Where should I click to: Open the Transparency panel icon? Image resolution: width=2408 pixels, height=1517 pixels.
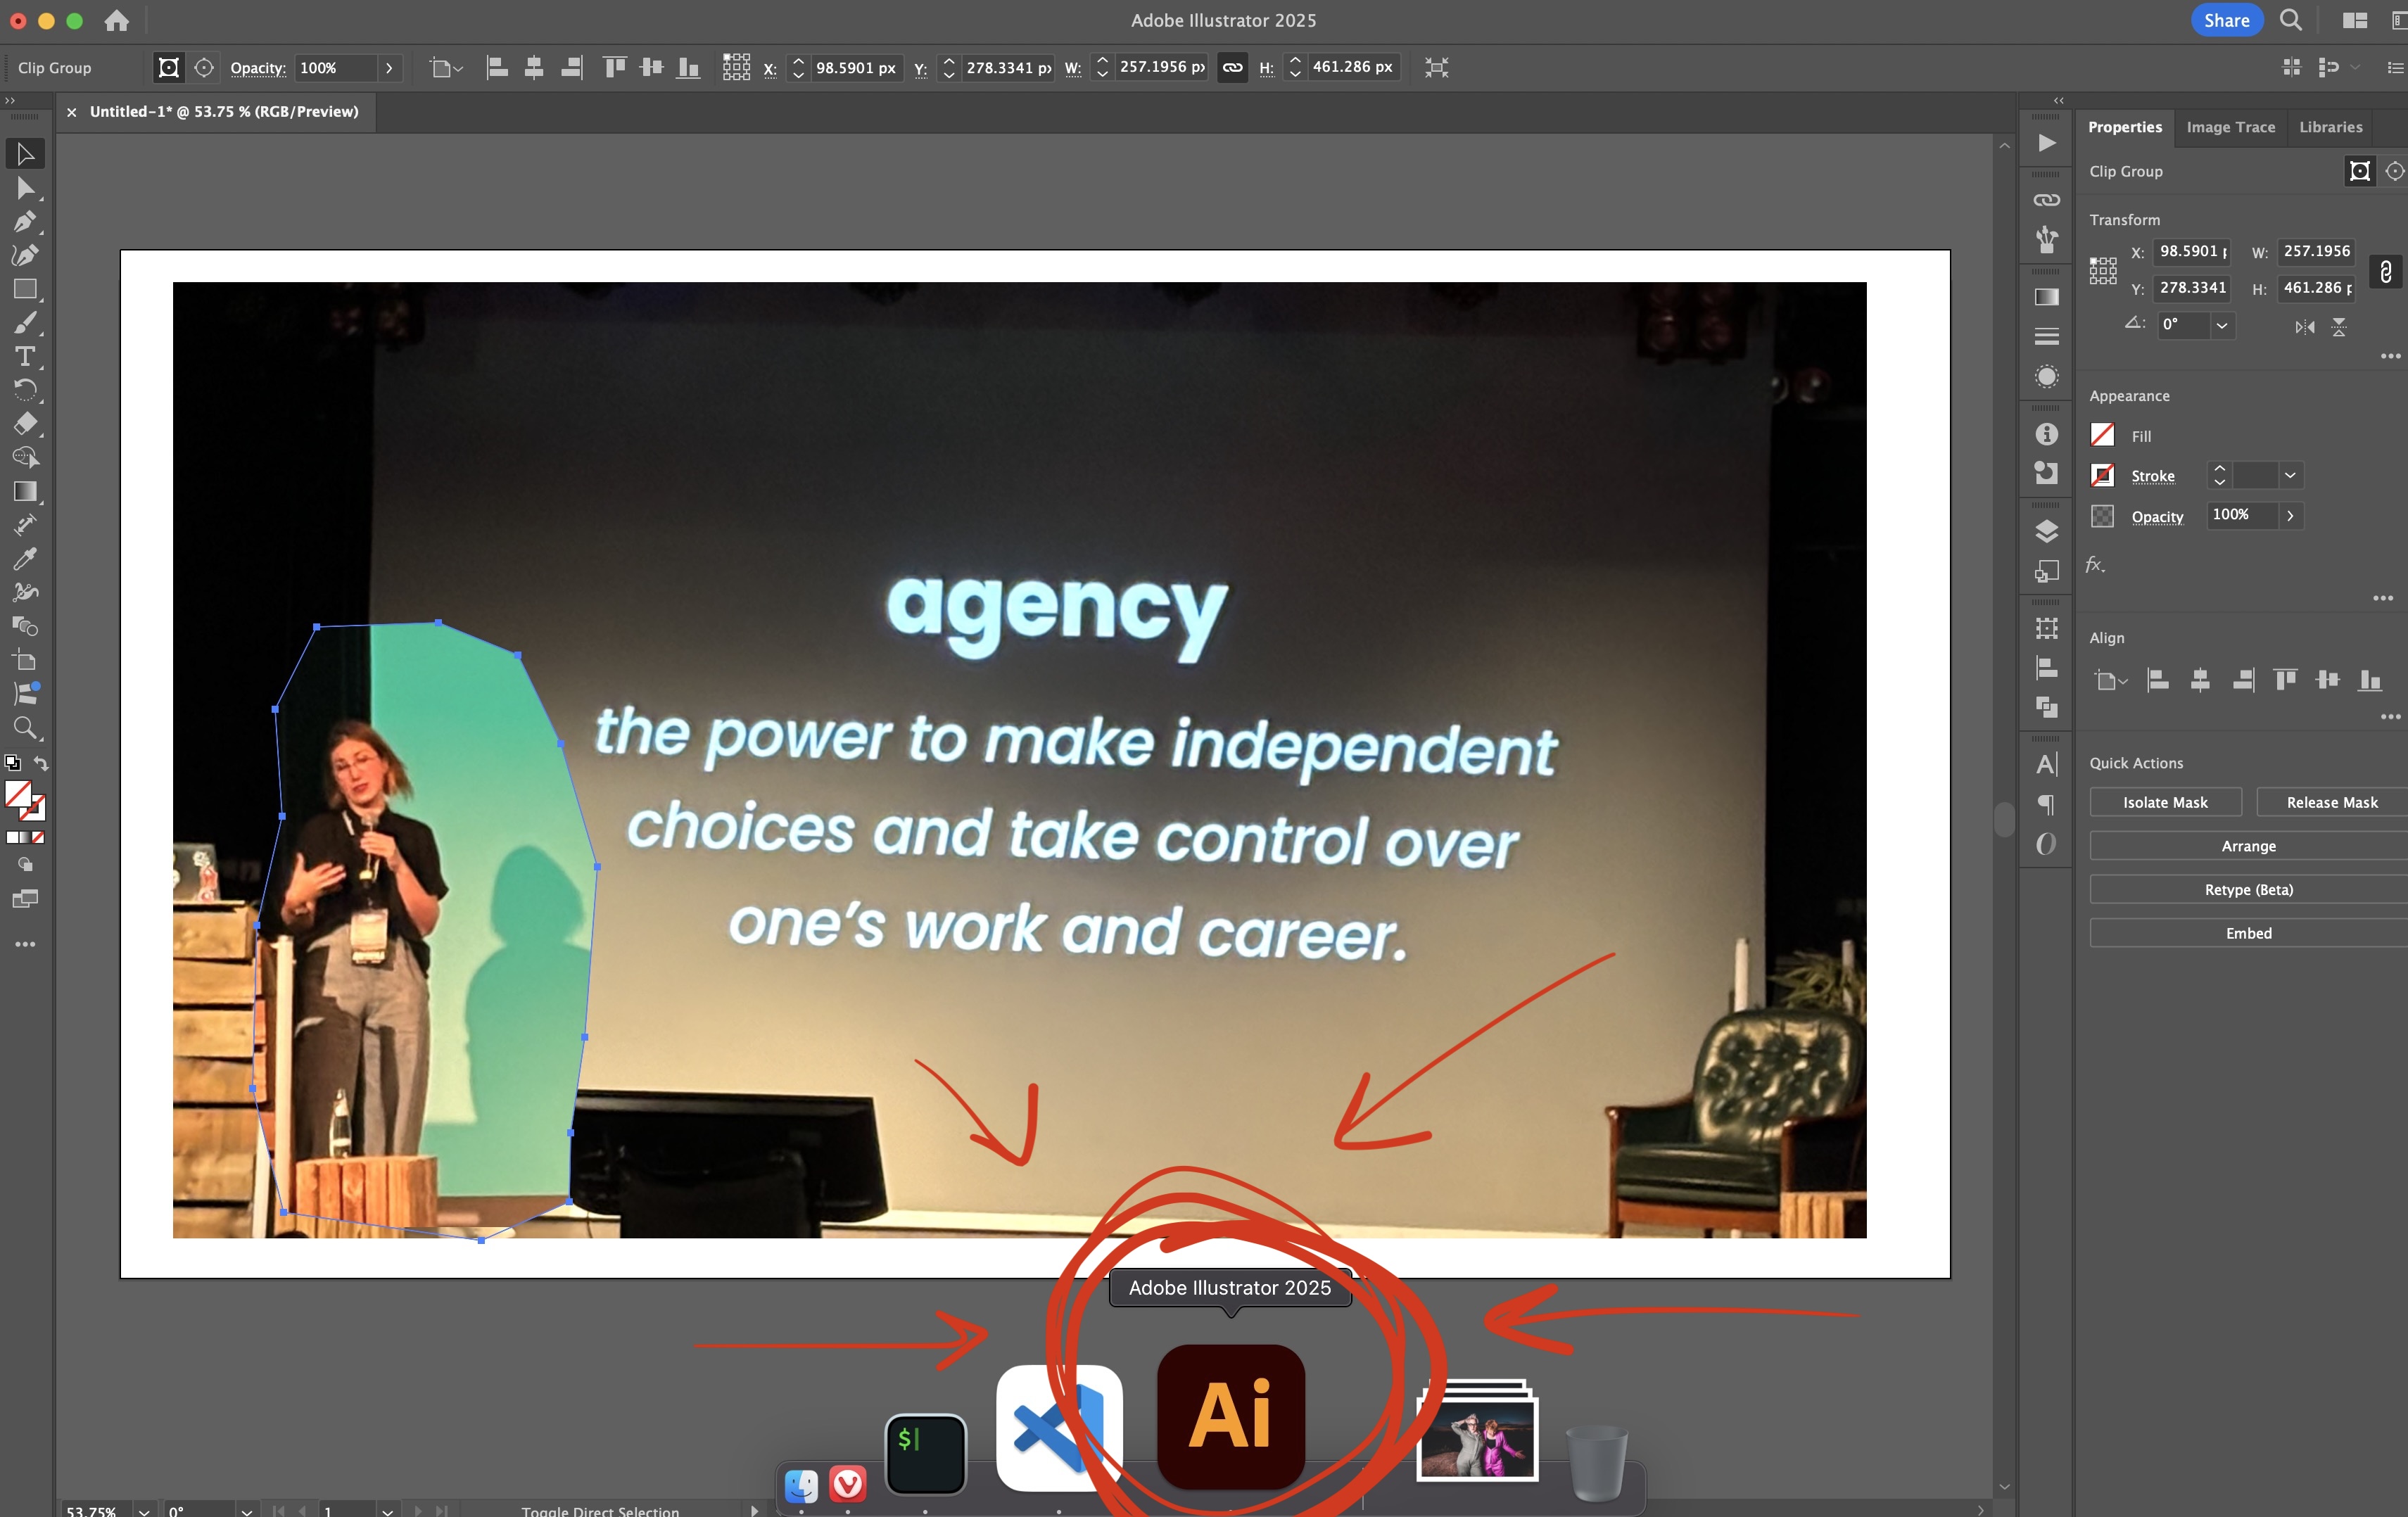[x=2047, y=377]
